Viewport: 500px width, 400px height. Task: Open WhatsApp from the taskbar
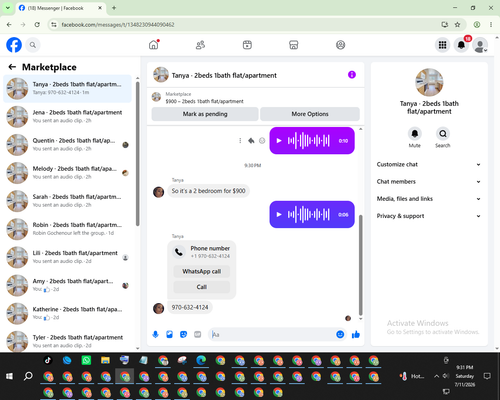point(86,360)
